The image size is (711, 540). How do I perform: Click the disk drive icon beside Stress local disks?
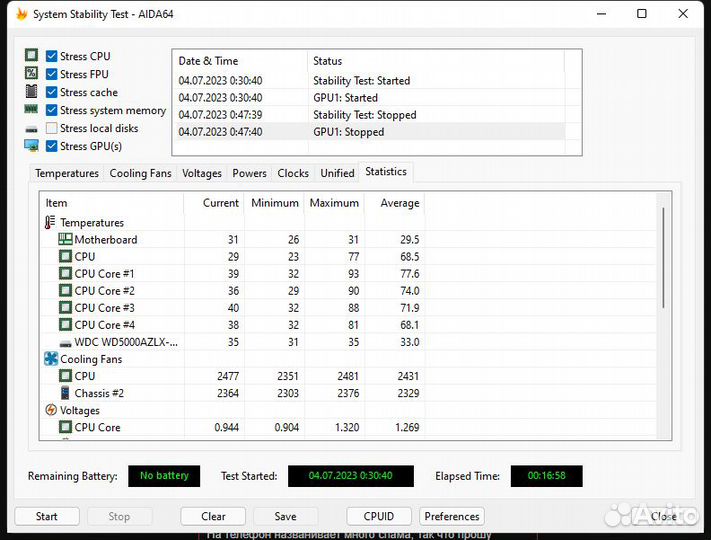[31, 130]
